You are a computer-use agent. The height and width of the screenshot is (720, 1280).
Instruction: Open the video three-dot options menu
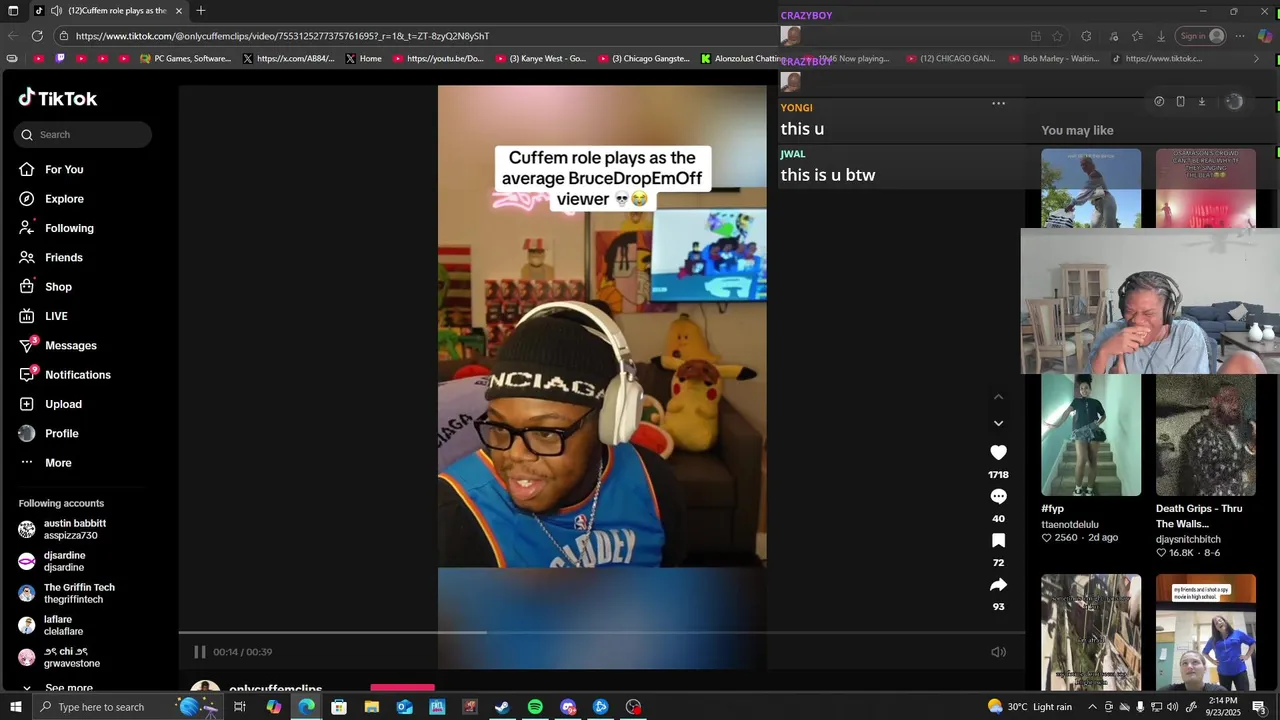998,103
